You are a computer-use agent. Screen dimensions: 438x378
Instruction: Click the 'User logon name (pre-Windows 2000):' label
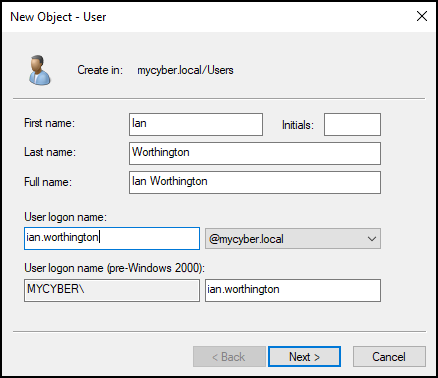(115, 268)
